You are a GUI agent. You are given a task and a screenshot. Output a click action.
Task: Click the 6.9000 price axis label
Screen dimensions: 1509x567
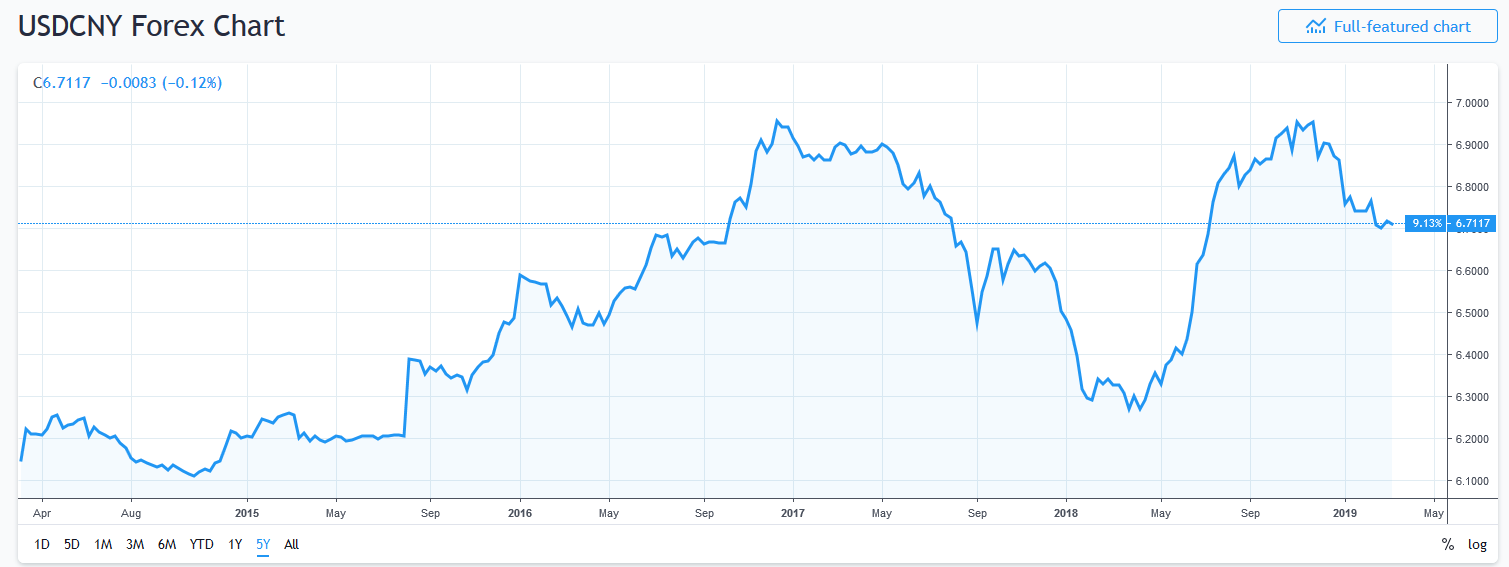click(1474, 145)
